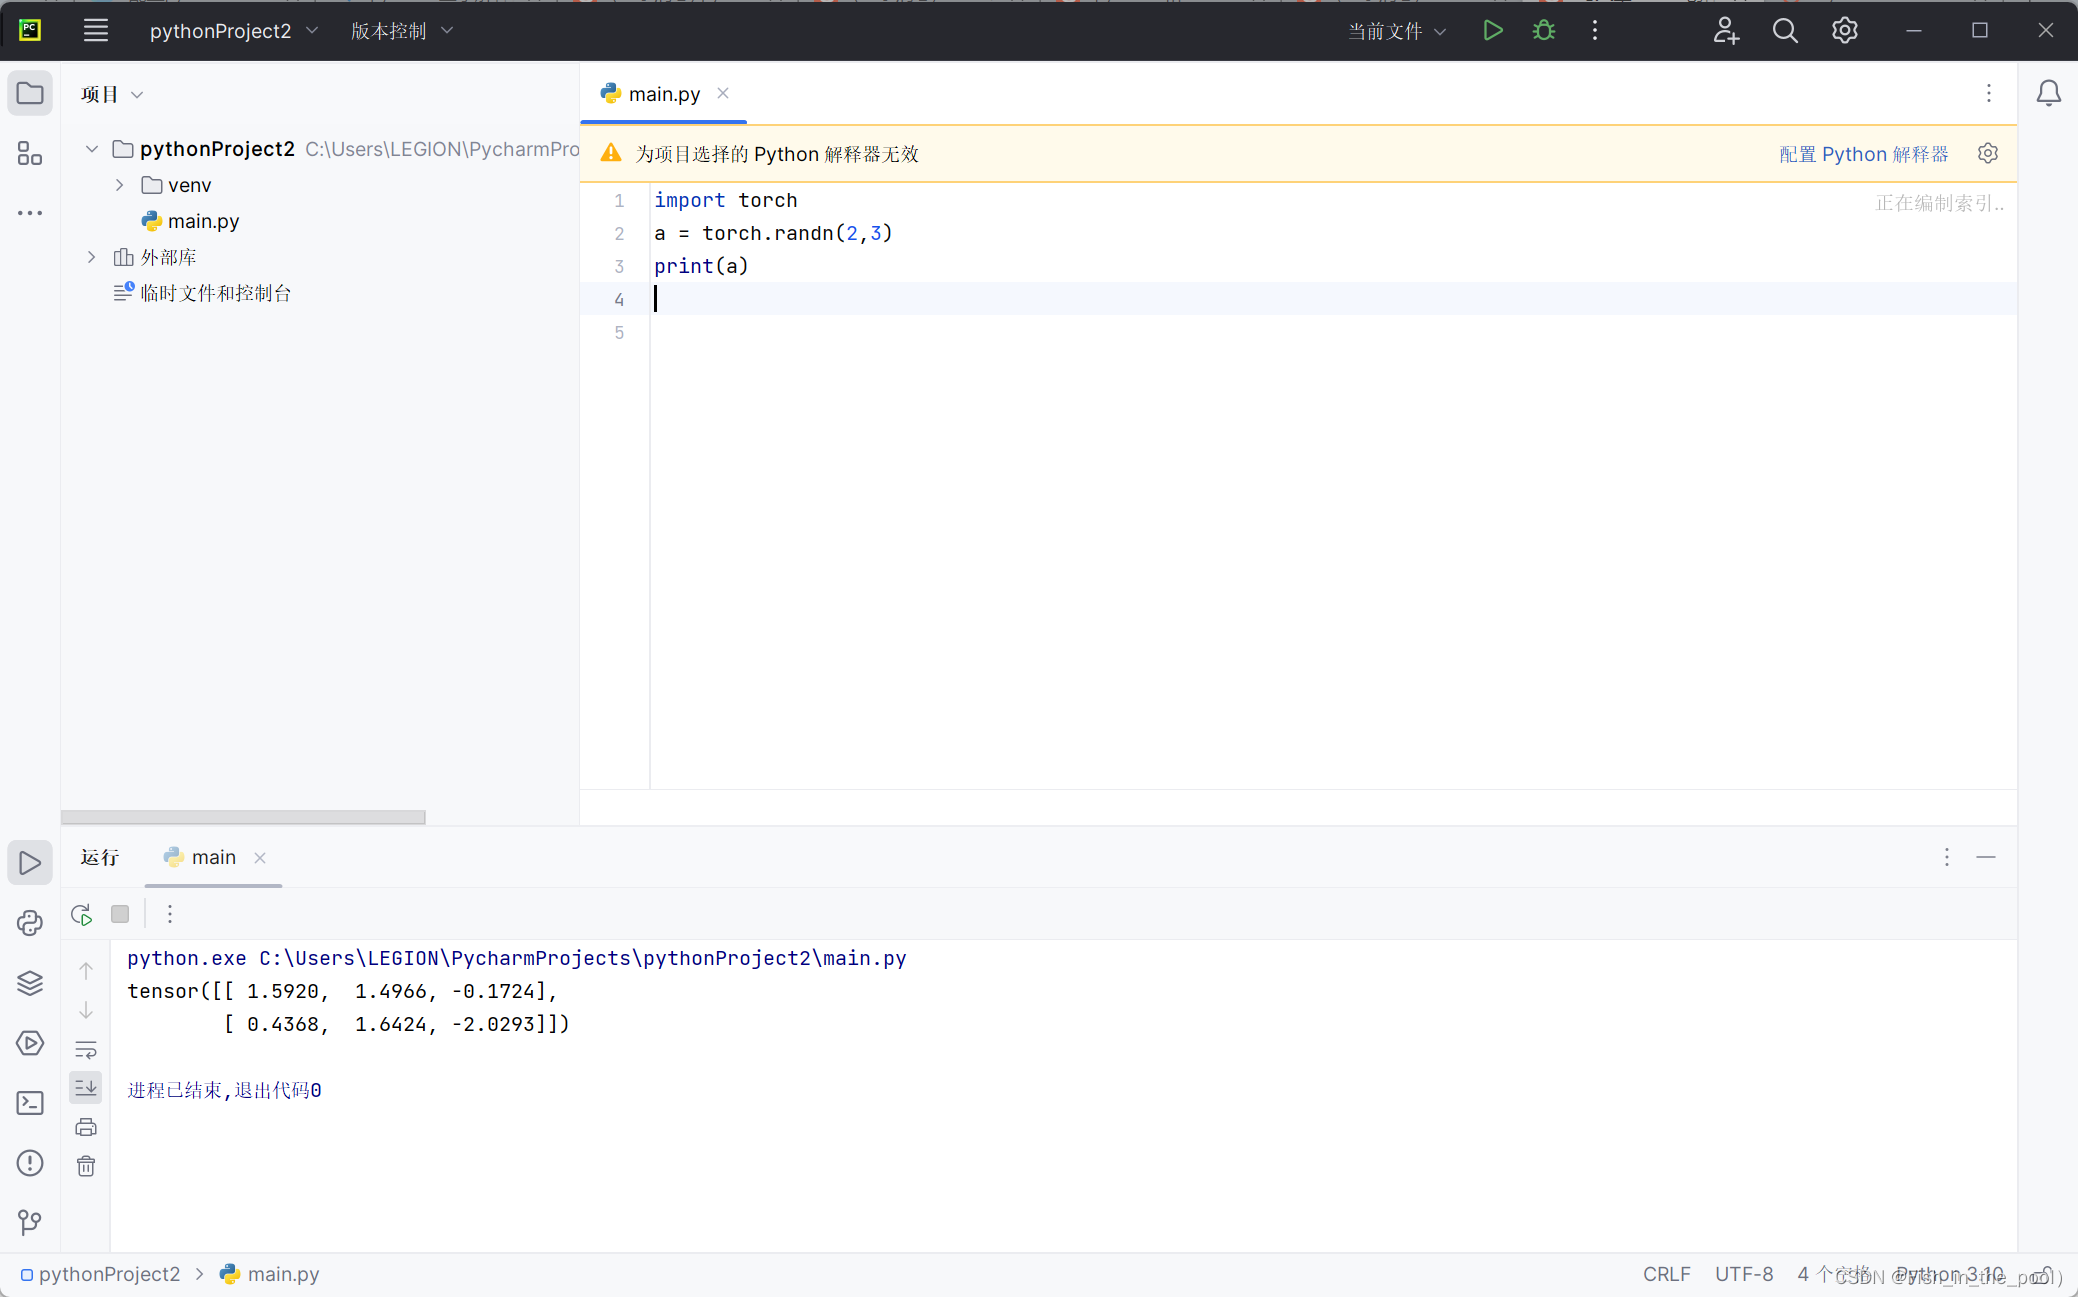Run the current file with green play button
Viewport: 2078px width, 1297px height.
click(1492, 31)
